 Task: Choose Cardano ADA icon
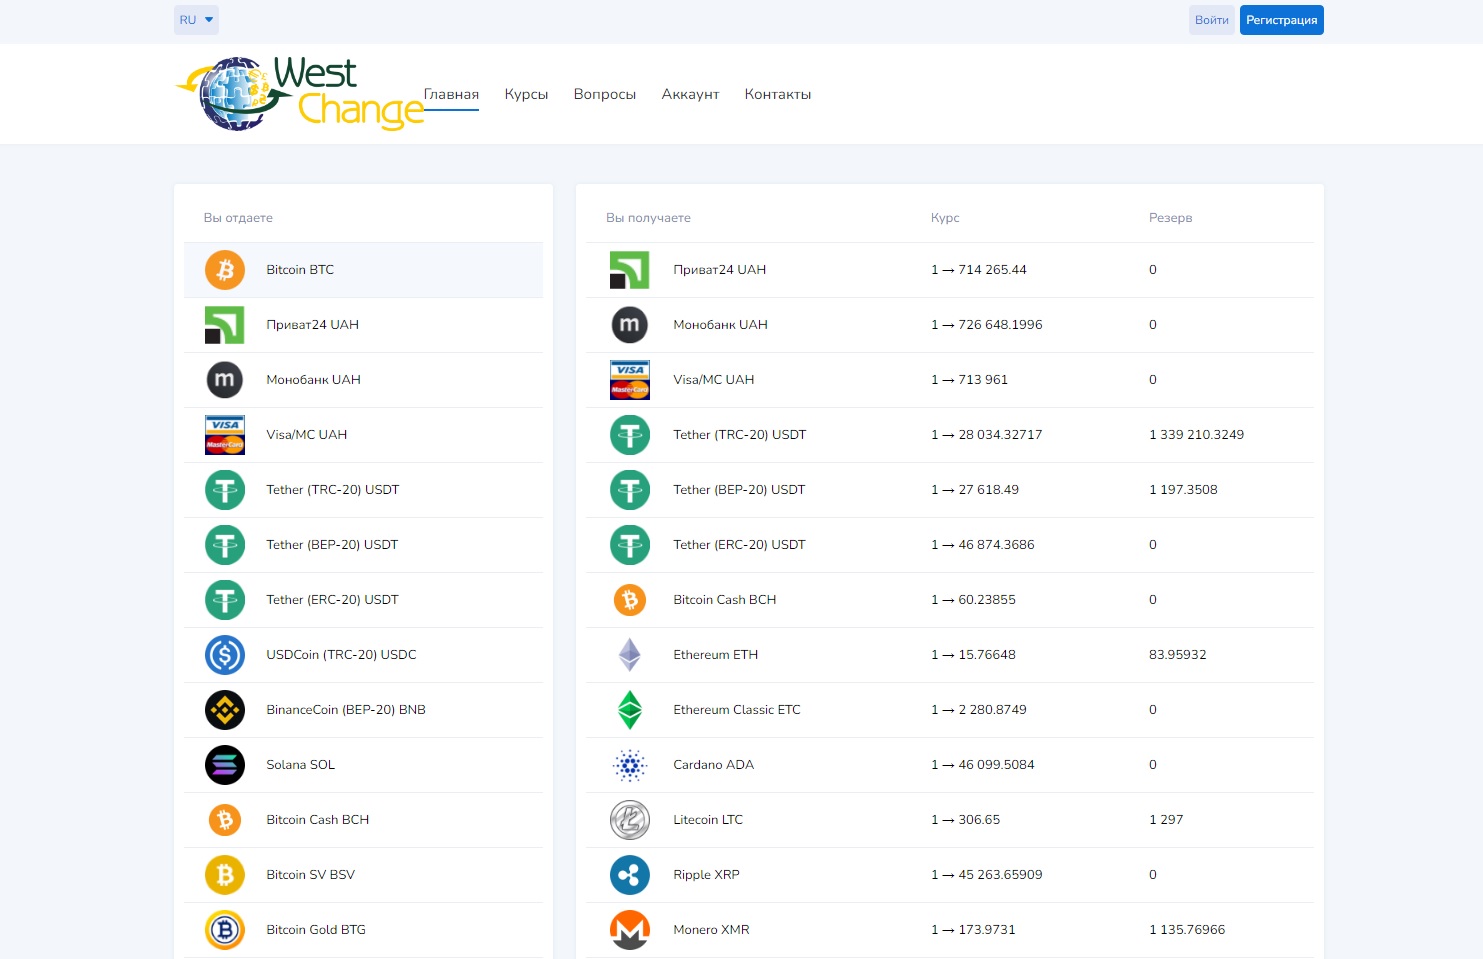coord(630,765)
